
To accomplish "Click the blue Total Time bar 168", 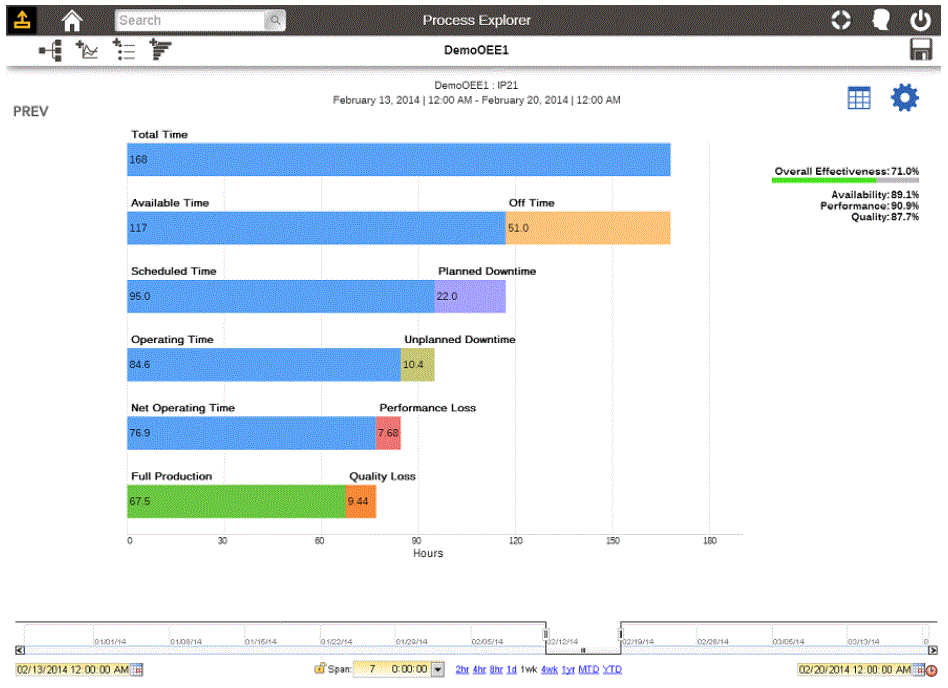I will click(x=399, y=160).
